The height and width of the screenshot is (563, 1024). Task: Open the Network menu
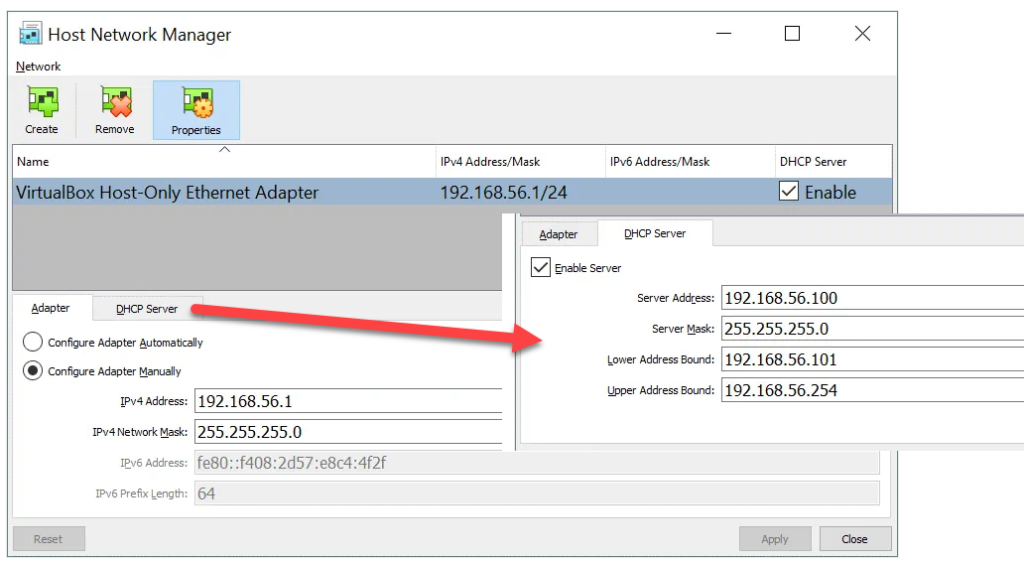click(x=38, y=67)
